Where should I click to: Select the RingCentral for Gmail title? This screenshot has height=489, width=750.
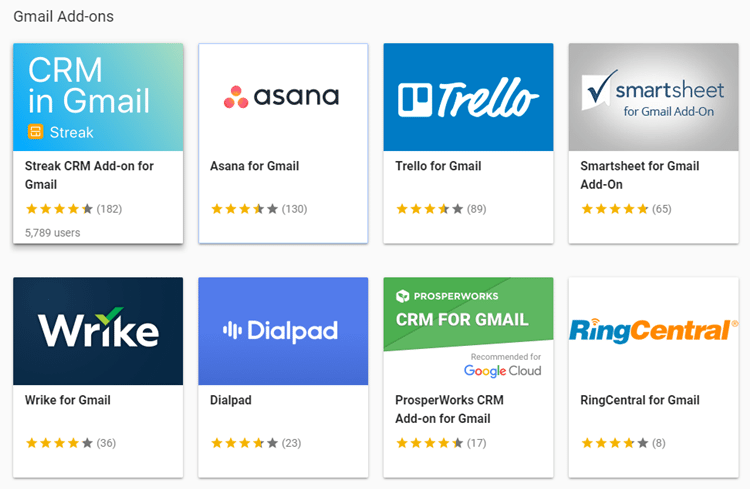tap(640, 400)
